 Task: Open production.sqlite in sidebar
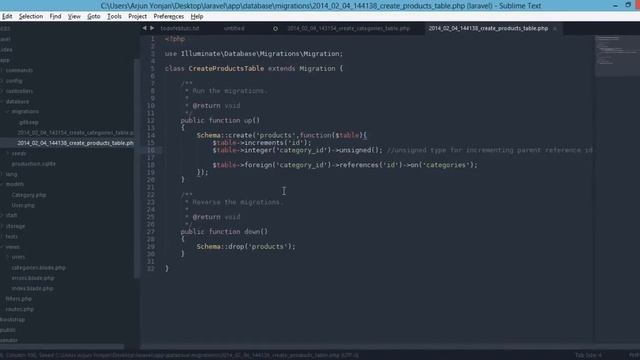[x=33, y=164]
